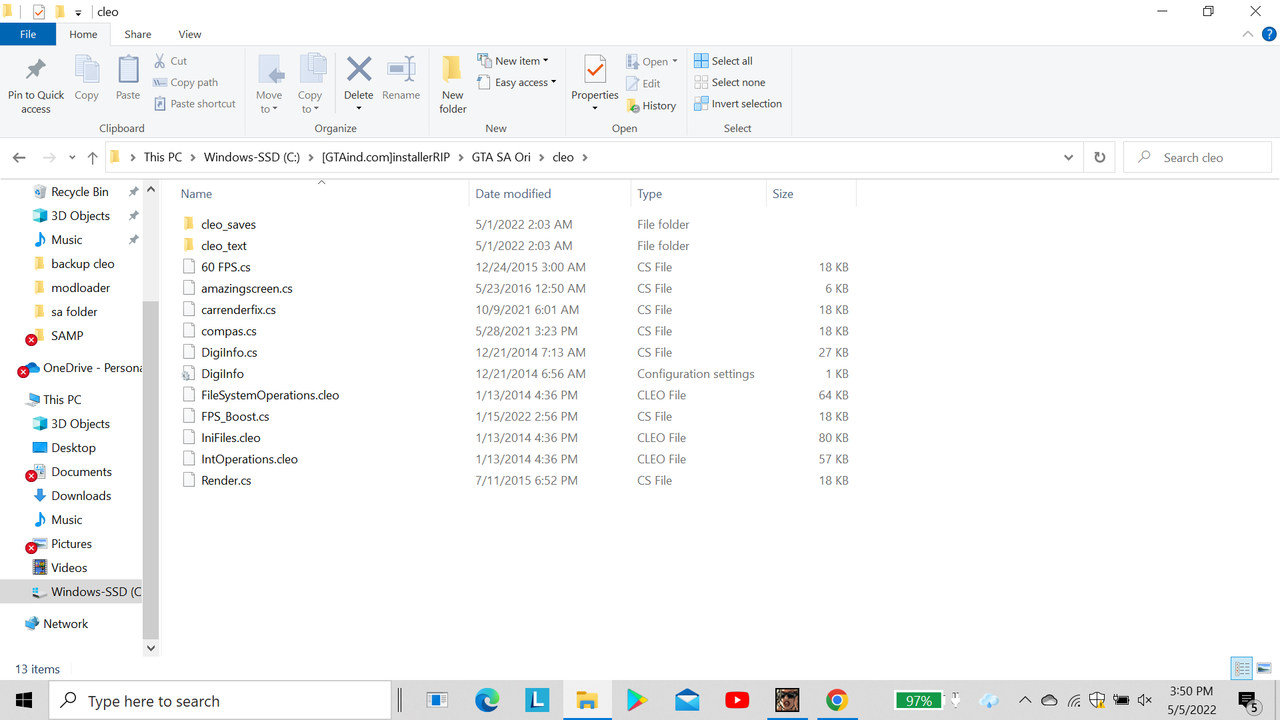This screenshot has width=1280, height=720.
Task: Go up one folder level arrow
Action: pyautogui.click(x=93, y=158)
